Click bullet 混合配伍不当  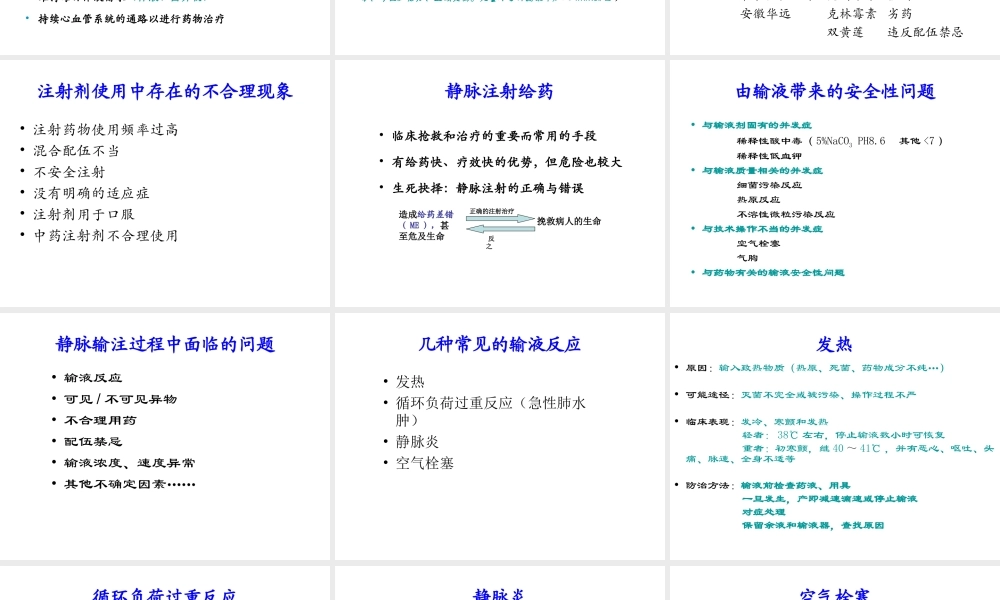(x=77, y=150)
